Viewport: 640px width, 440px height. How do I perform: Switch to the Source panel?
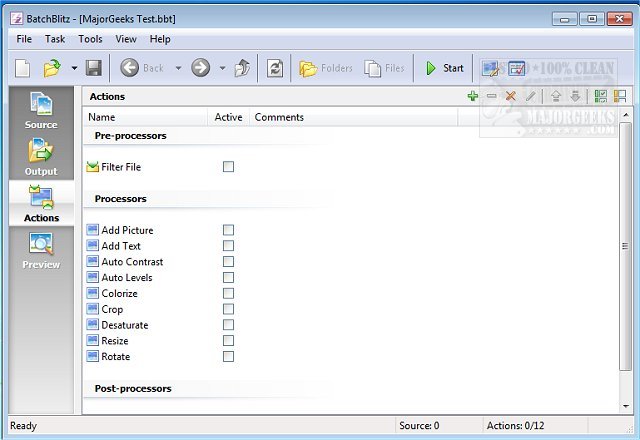41,110
